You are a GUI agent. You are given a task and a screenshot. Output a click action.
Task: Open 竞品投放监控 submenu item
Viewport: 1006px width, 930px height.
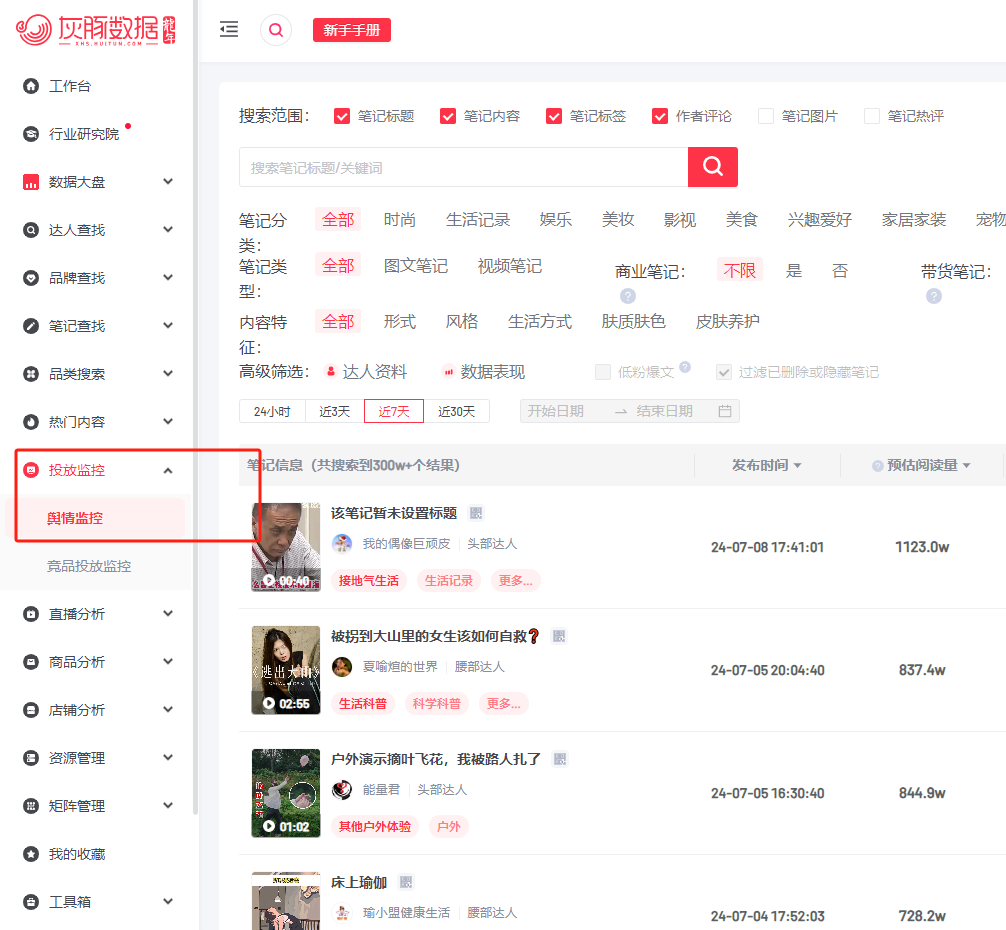click(89, 566)
